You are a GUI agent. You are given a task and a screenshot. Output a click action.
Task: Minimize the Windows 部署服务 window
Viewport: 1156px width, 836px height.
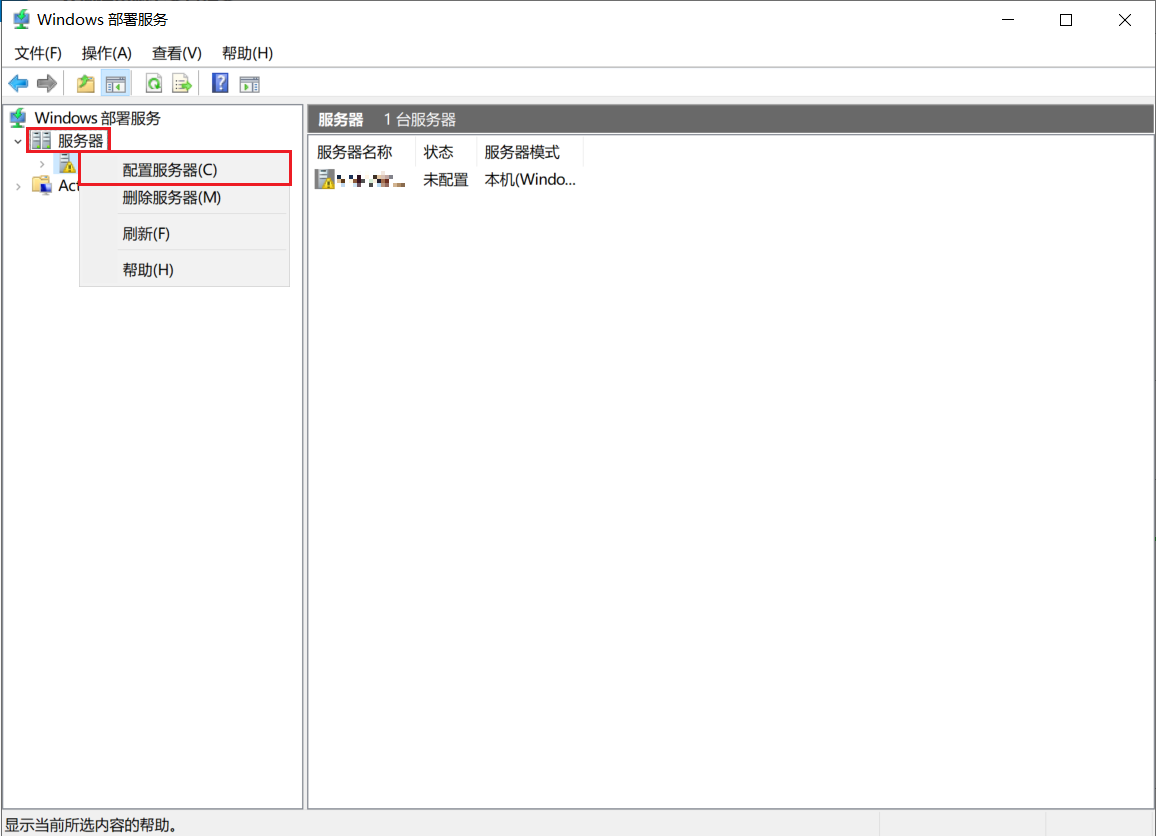1008,20
